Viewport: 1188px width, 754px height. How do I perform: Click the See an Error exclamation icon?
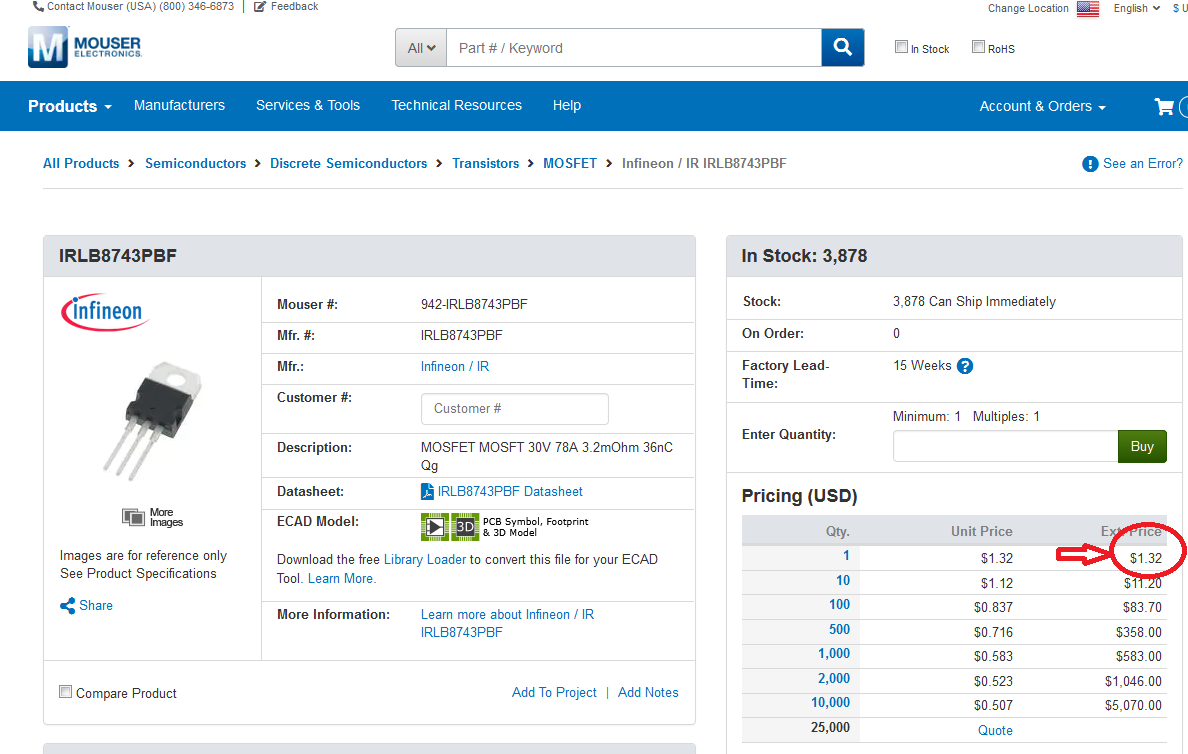1090,164
